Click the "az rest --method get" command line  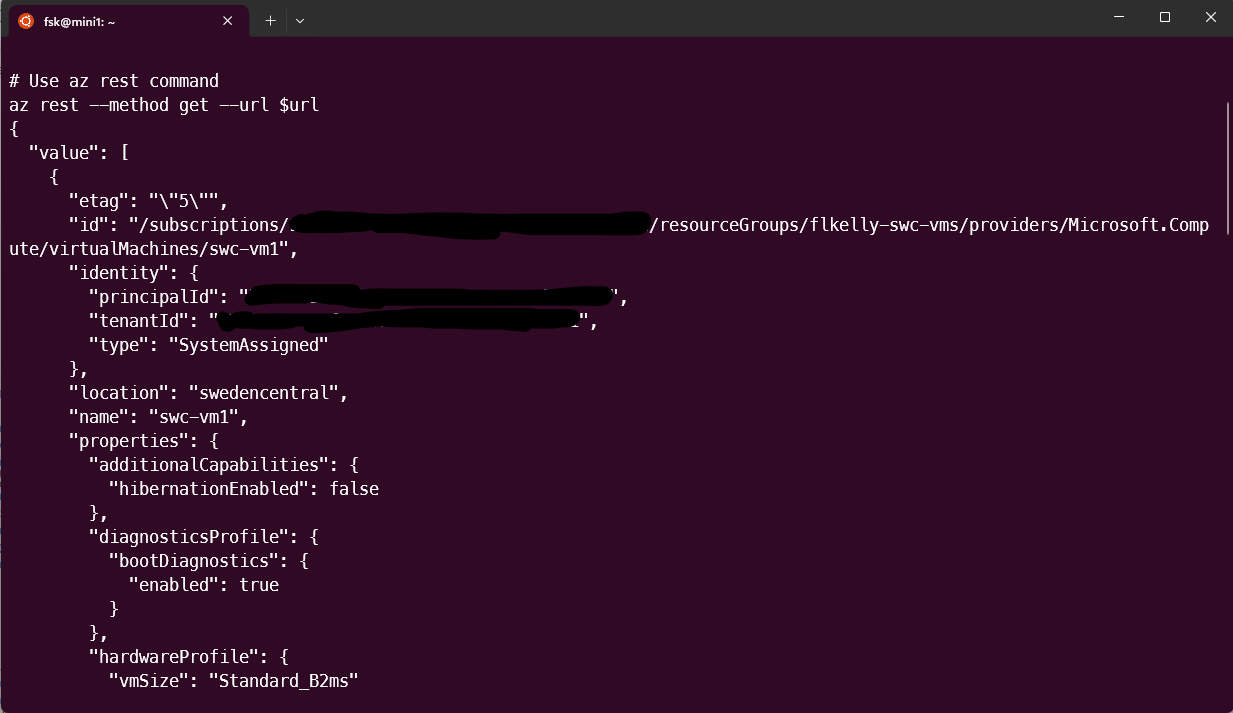coord(164,105)
